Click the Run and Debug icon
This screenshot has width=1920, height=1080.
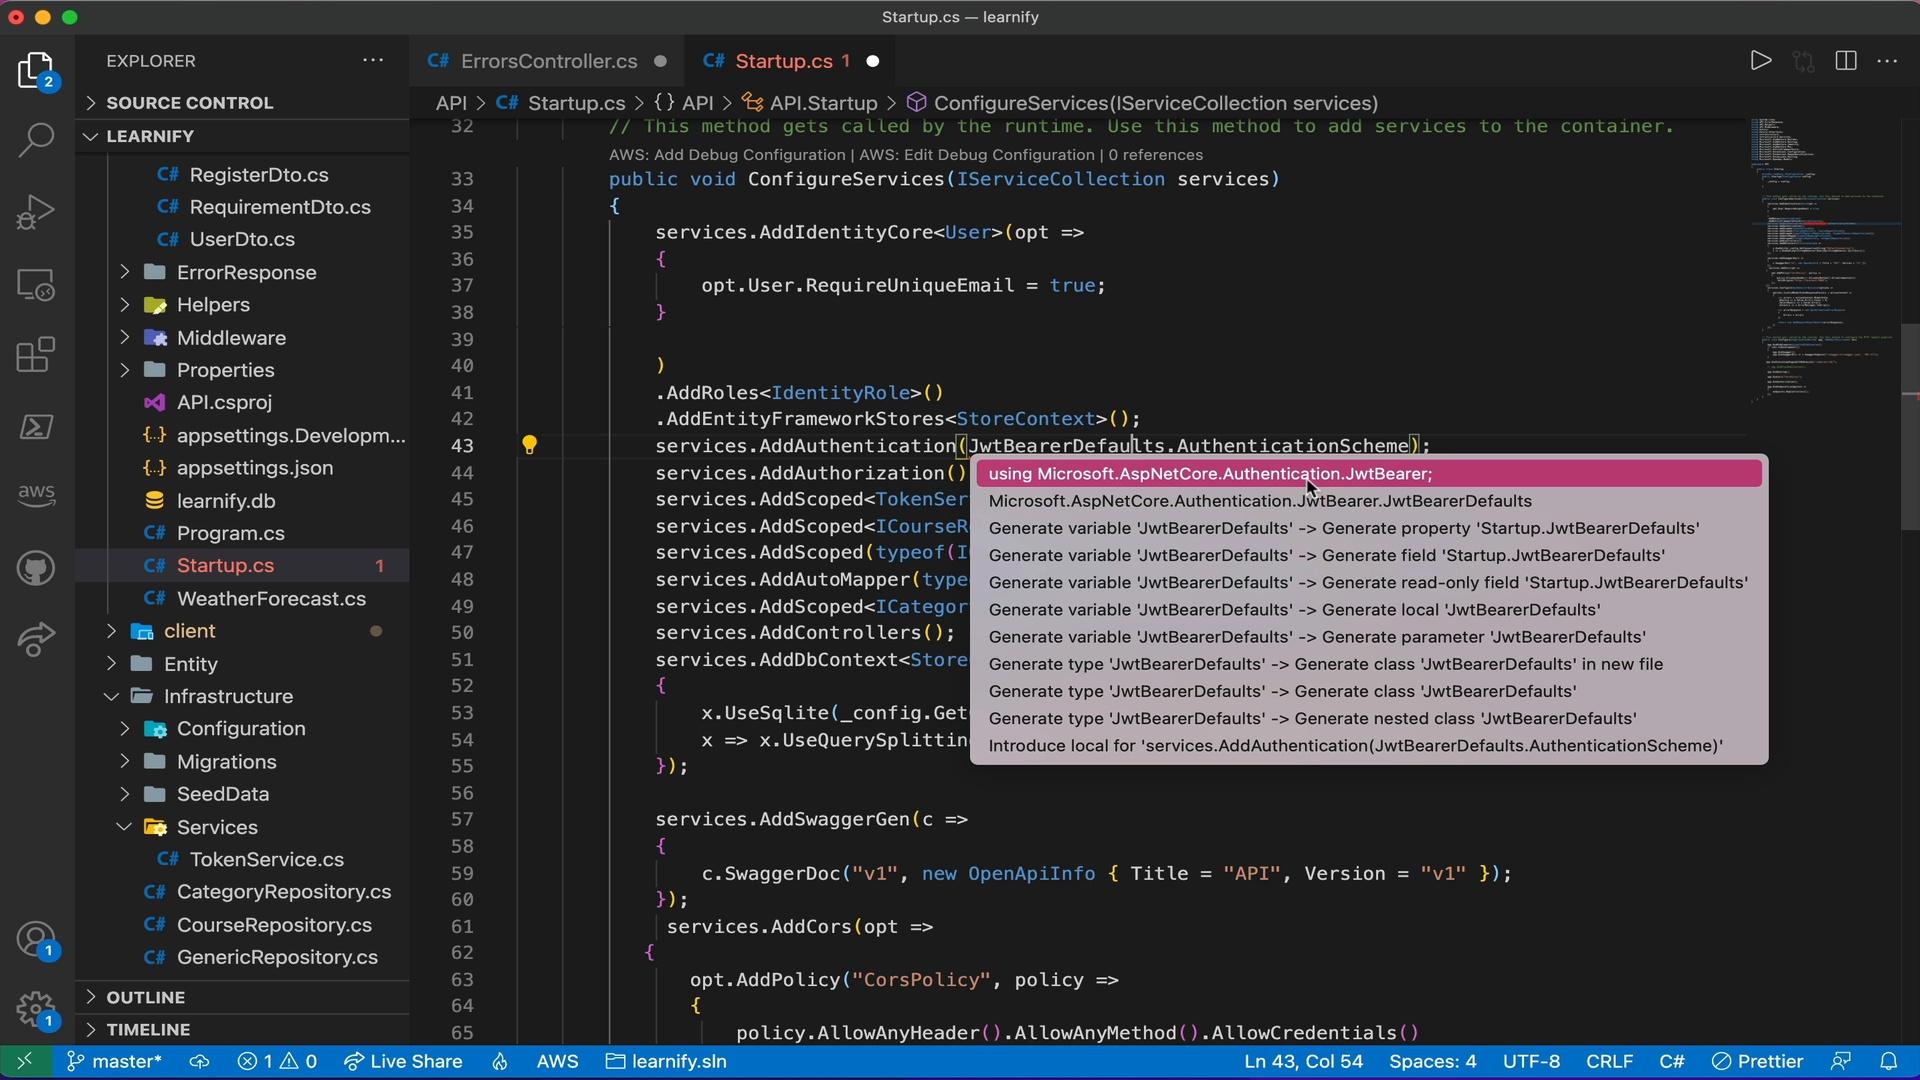click(36, 210)
